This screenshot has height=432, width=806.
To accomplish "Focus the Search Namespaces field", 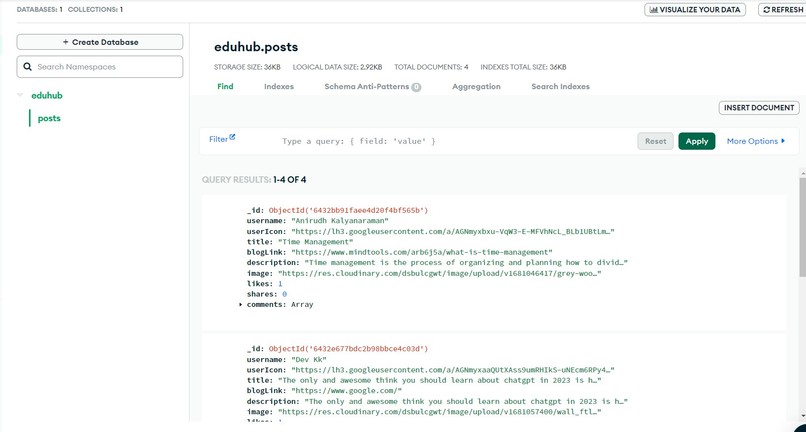I will [x=100, y=67].
